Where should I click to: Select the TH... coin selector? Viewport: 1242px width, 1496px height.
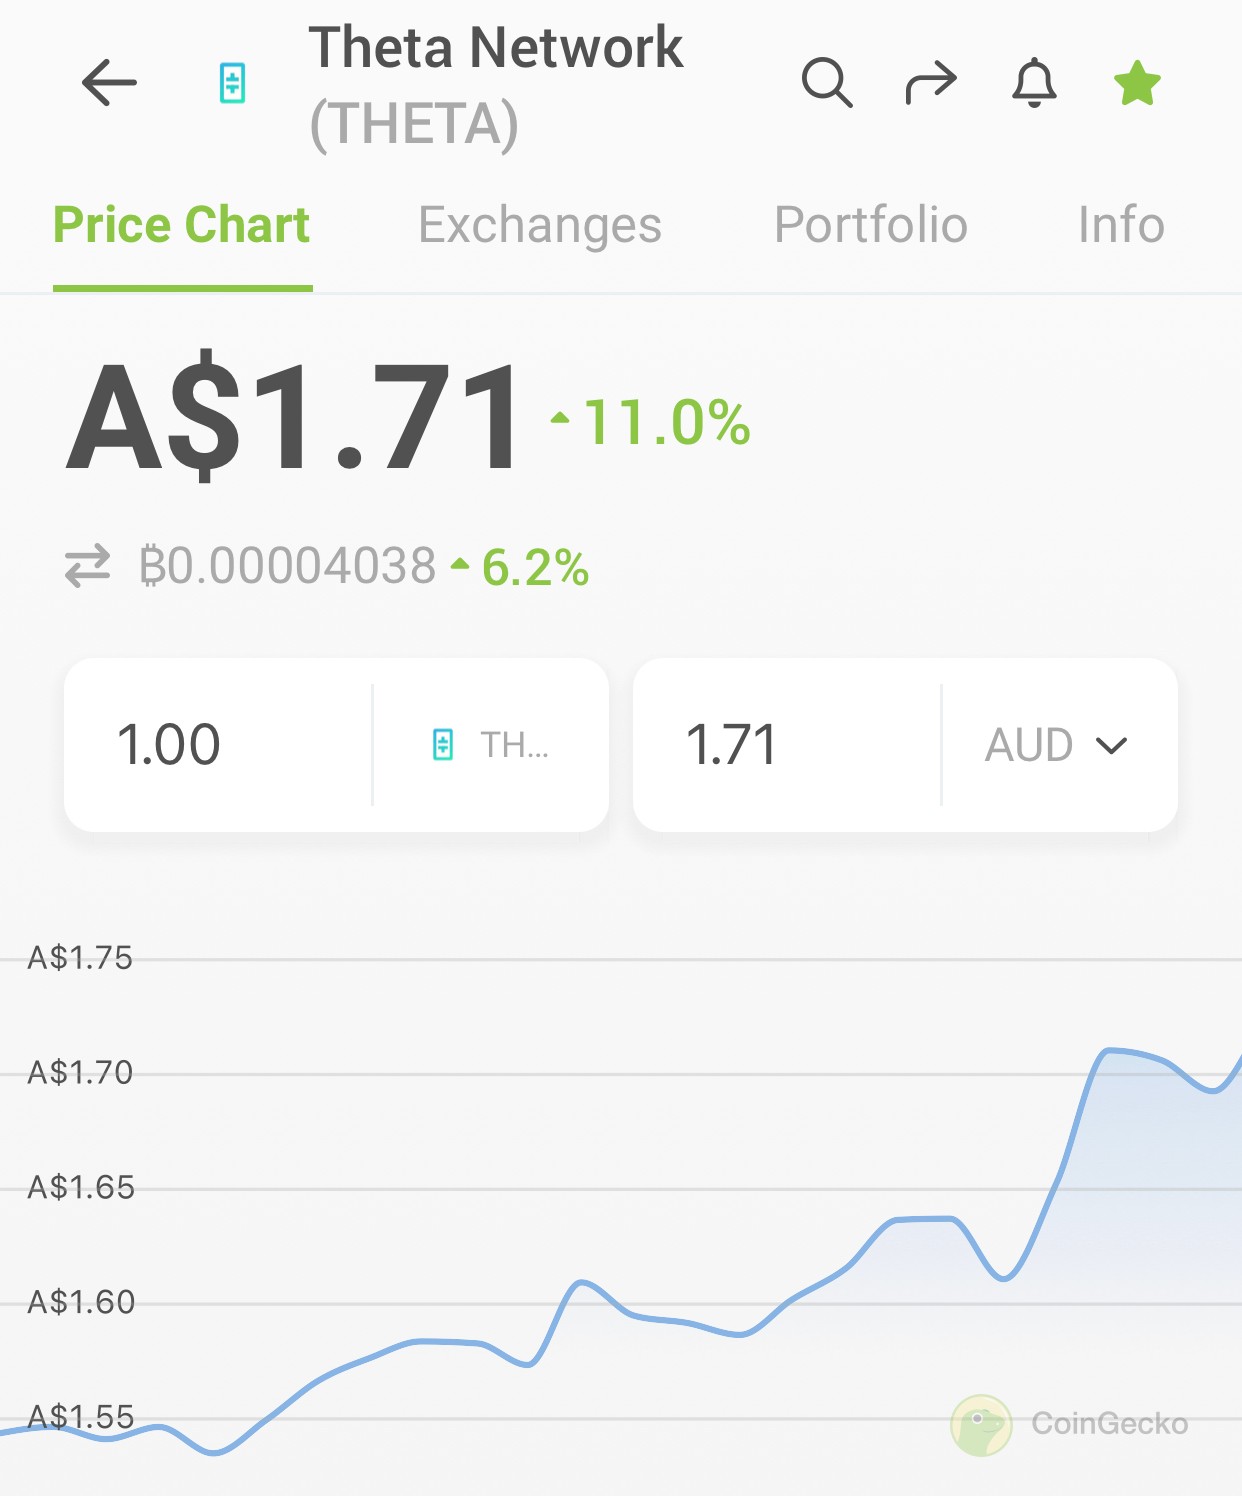(490, 745)
